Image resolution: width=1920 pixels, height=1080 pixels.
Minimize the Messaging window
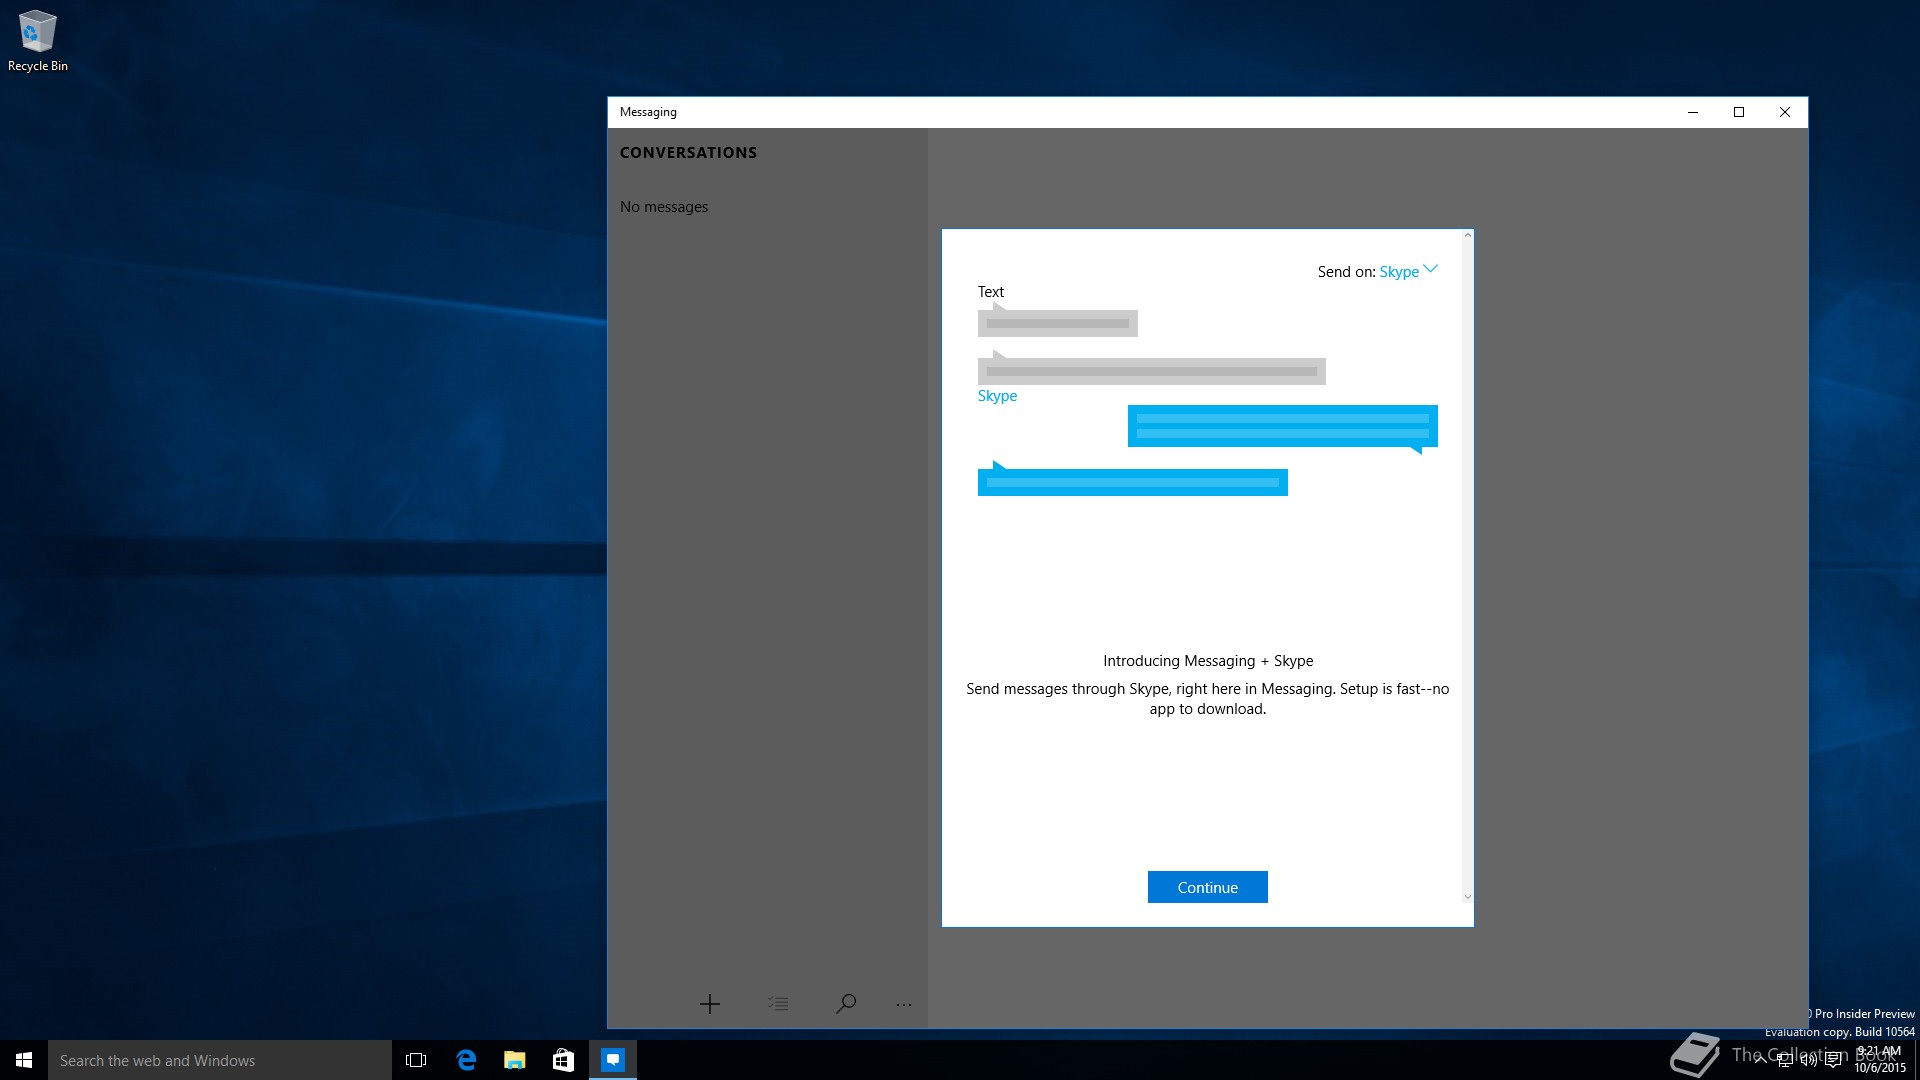[1693, 112]
